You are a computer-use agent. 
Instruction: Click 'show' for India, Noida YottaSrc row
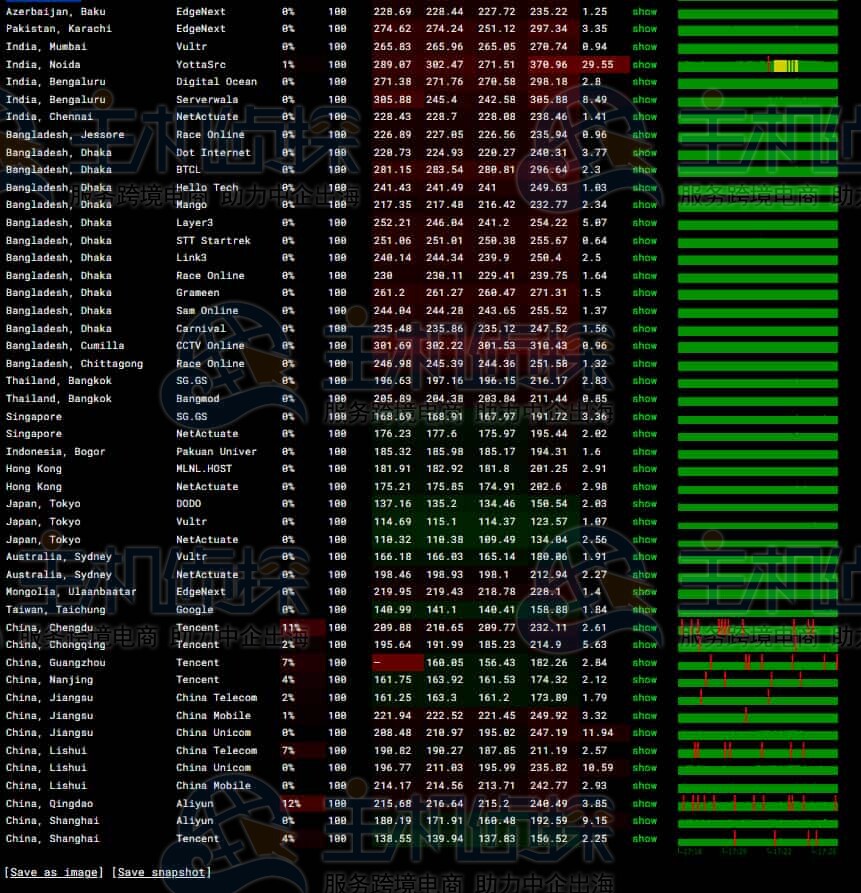[644, 64]
